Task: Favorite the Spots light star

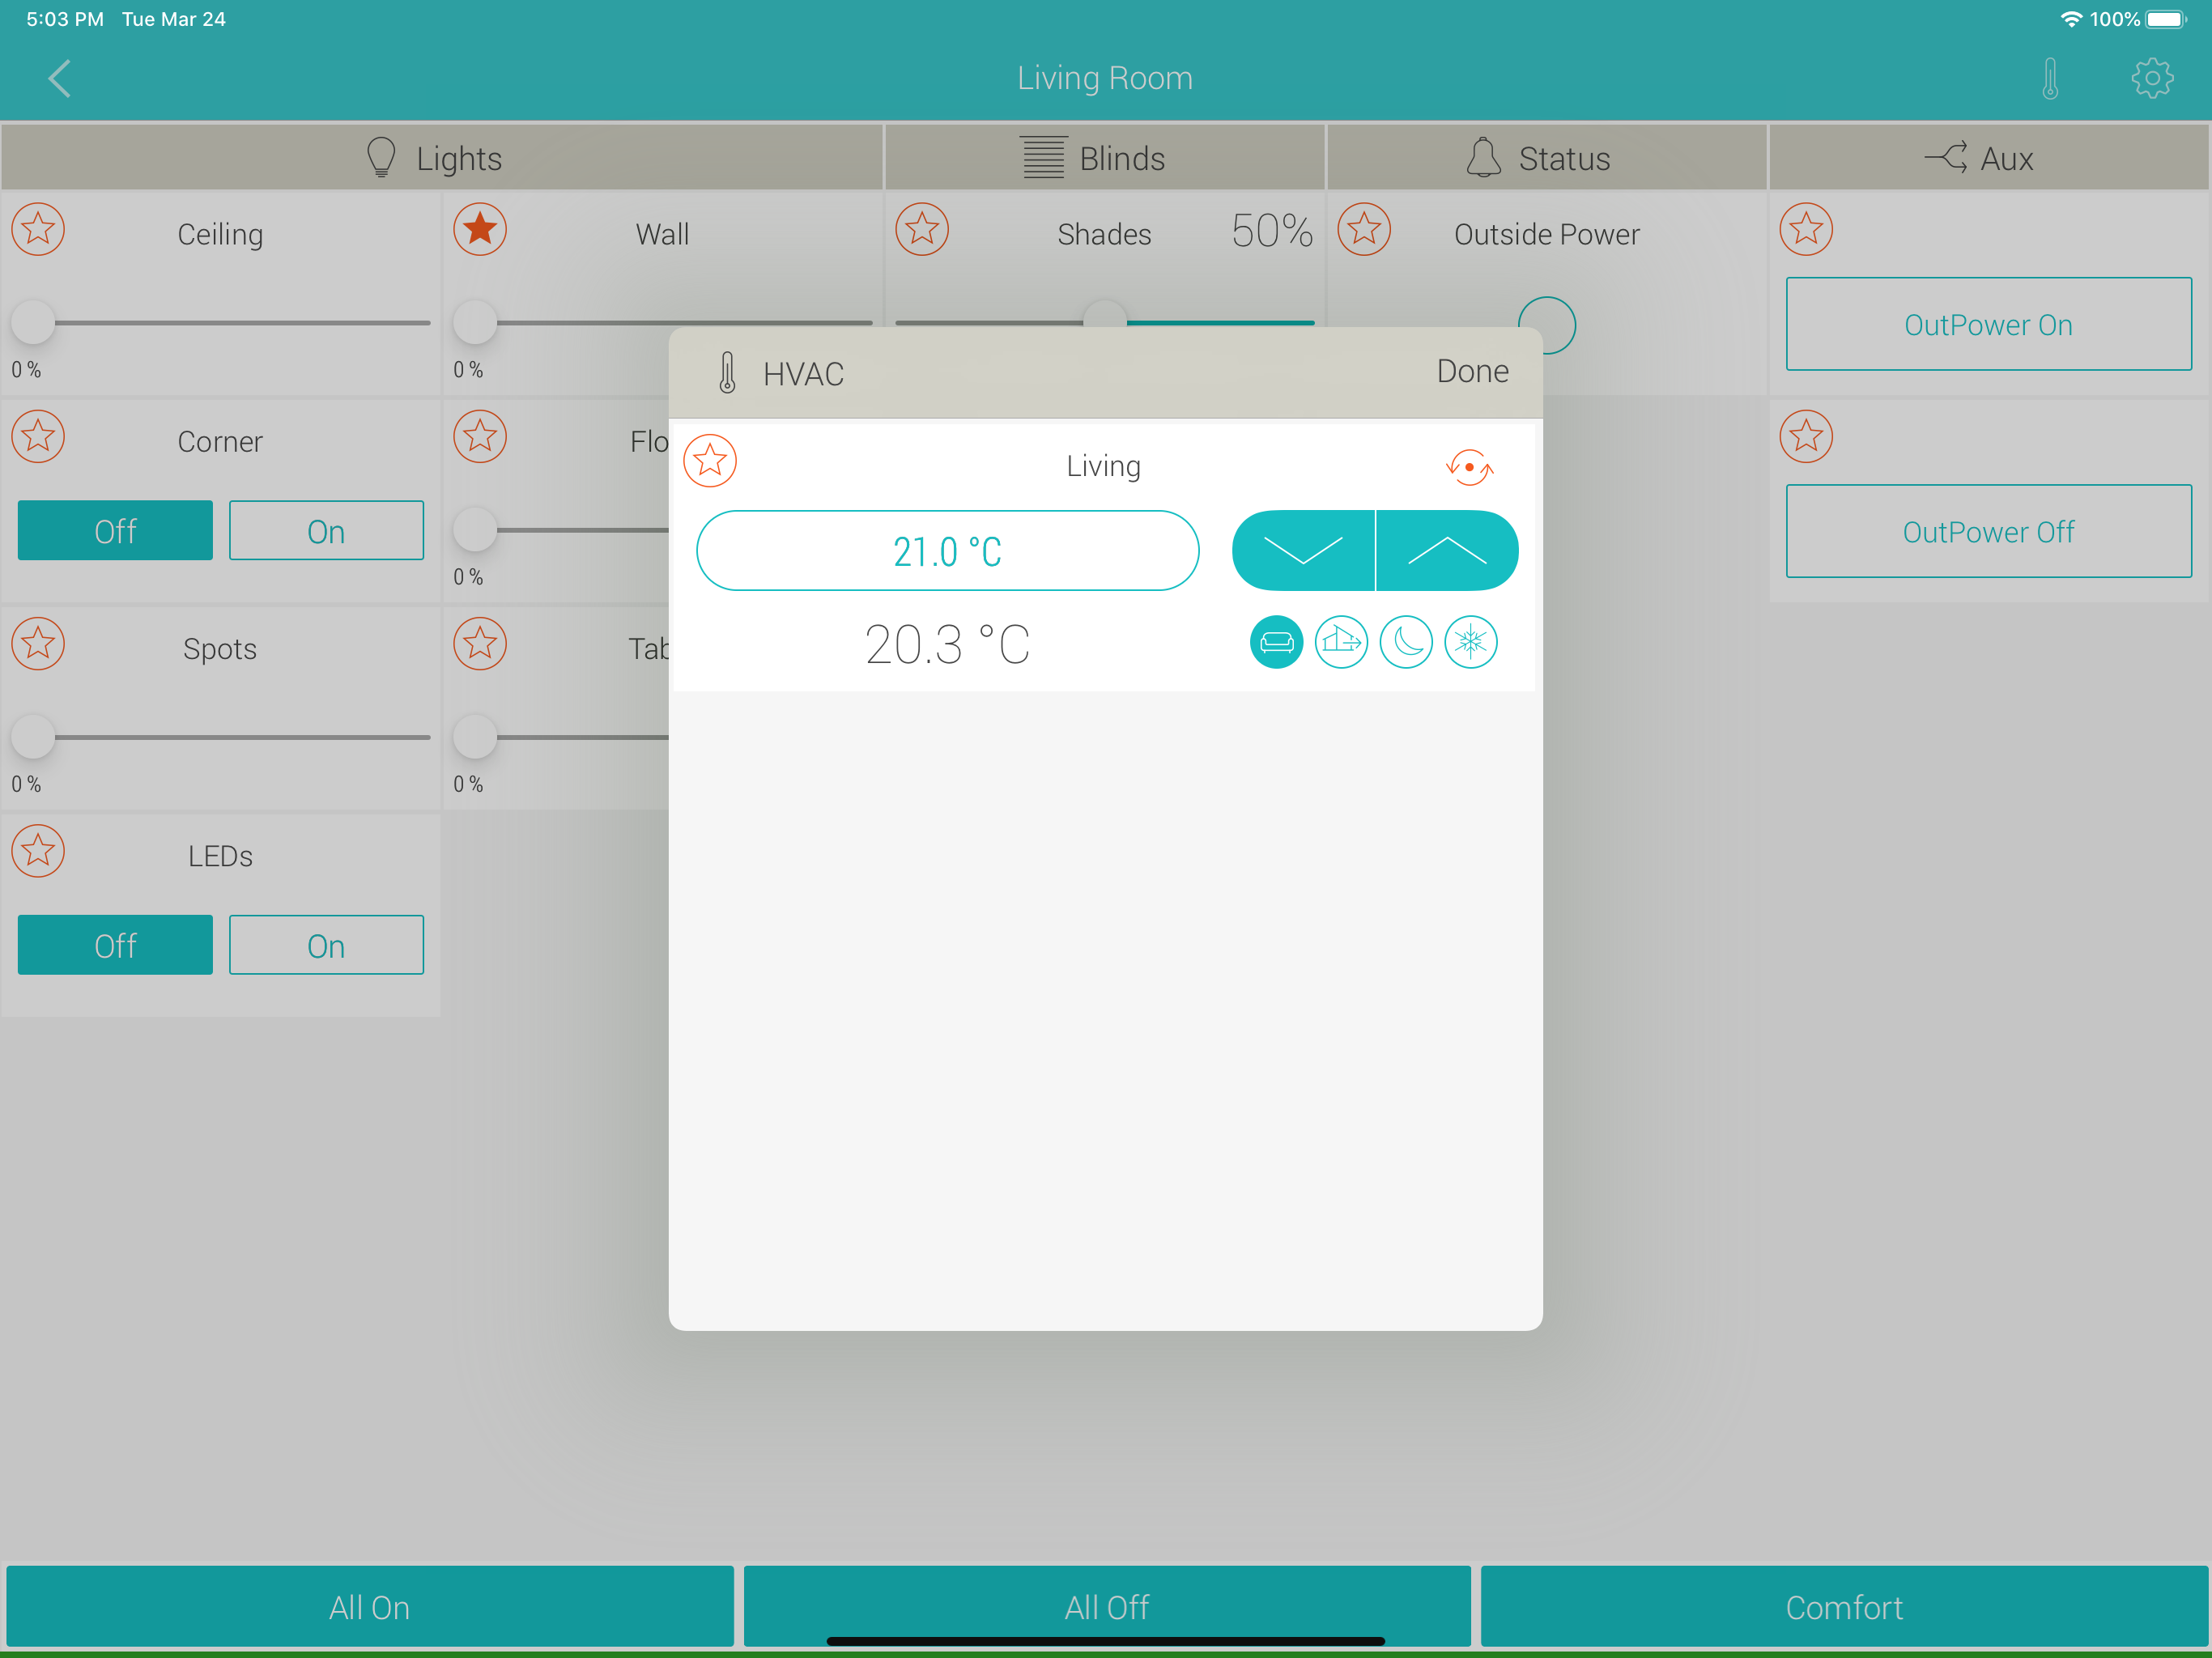Action: point(38,643)
